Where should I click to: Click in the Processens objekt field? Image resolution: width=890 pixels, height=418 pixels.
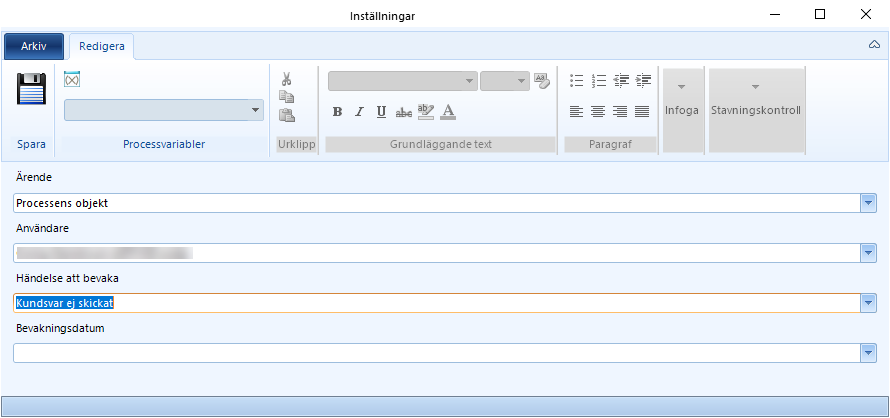click(437, 203)
